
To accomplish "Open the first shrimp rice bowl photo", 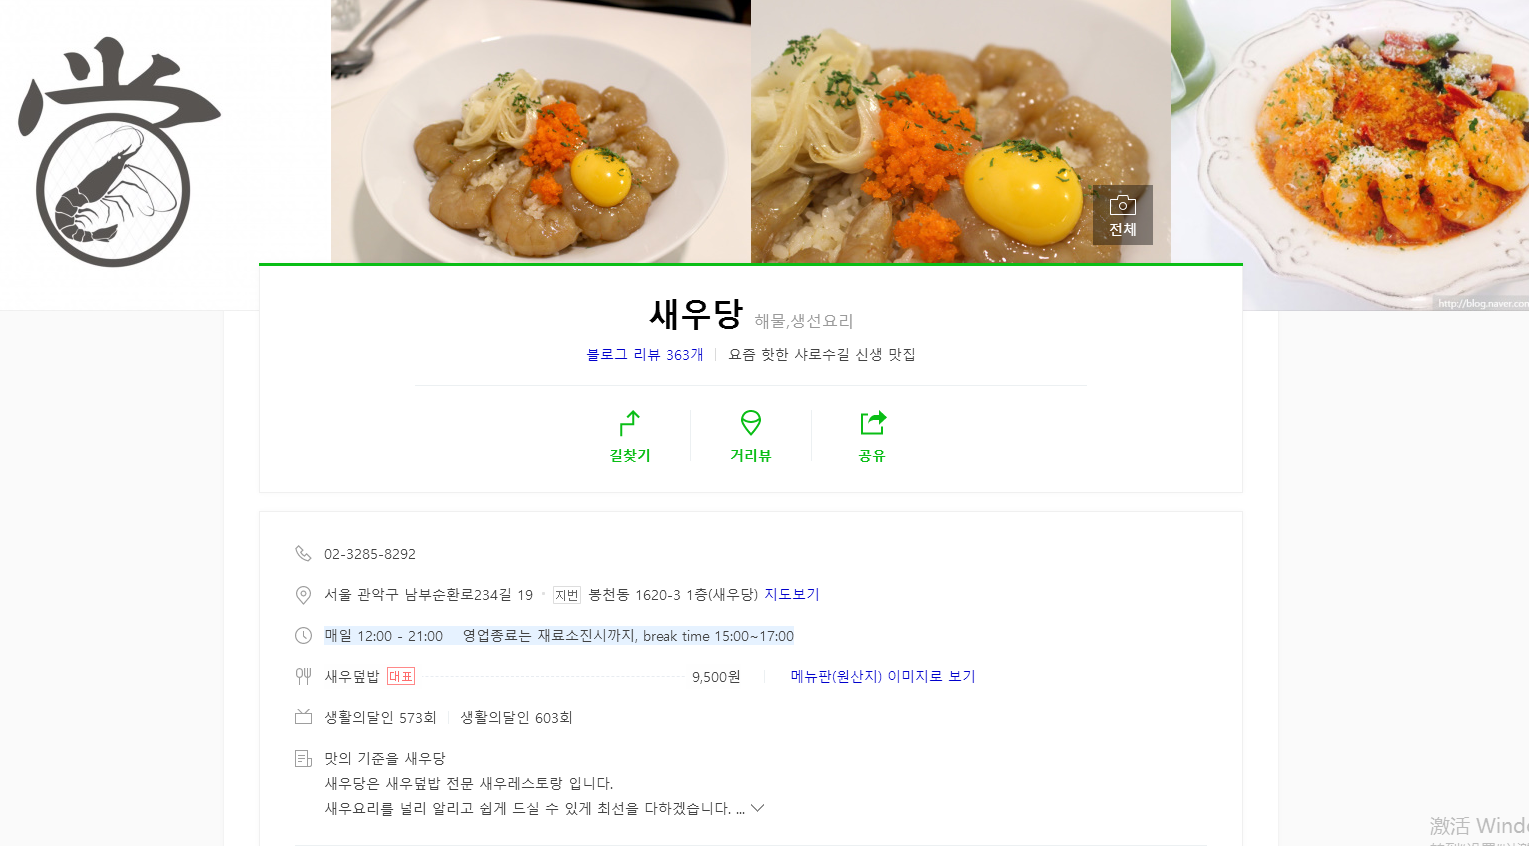I will point(541,131).
